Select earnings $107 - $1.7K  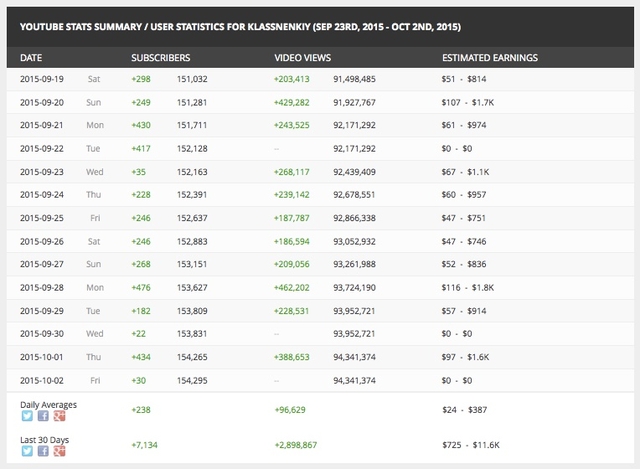[467, 102]
